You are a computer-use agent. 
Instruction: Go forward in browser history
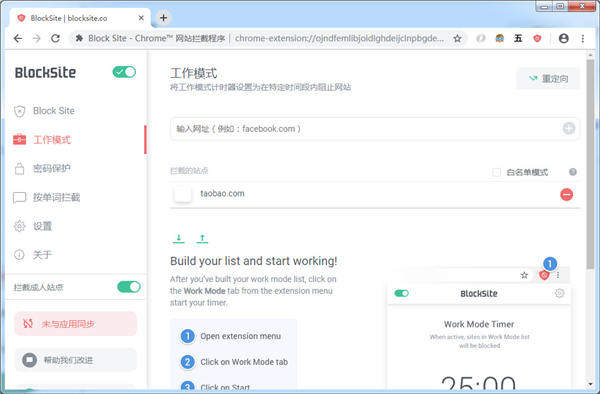36,38
